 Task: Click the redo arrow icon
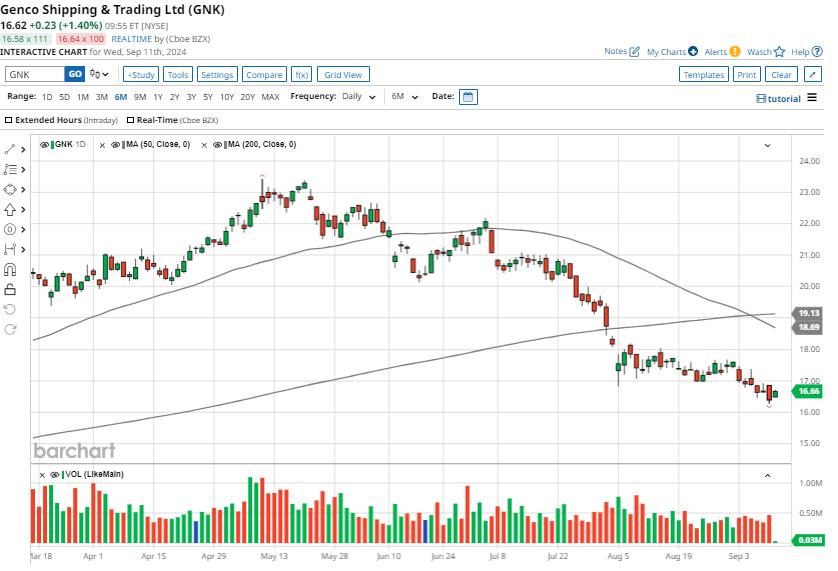(x=10, y=329)
